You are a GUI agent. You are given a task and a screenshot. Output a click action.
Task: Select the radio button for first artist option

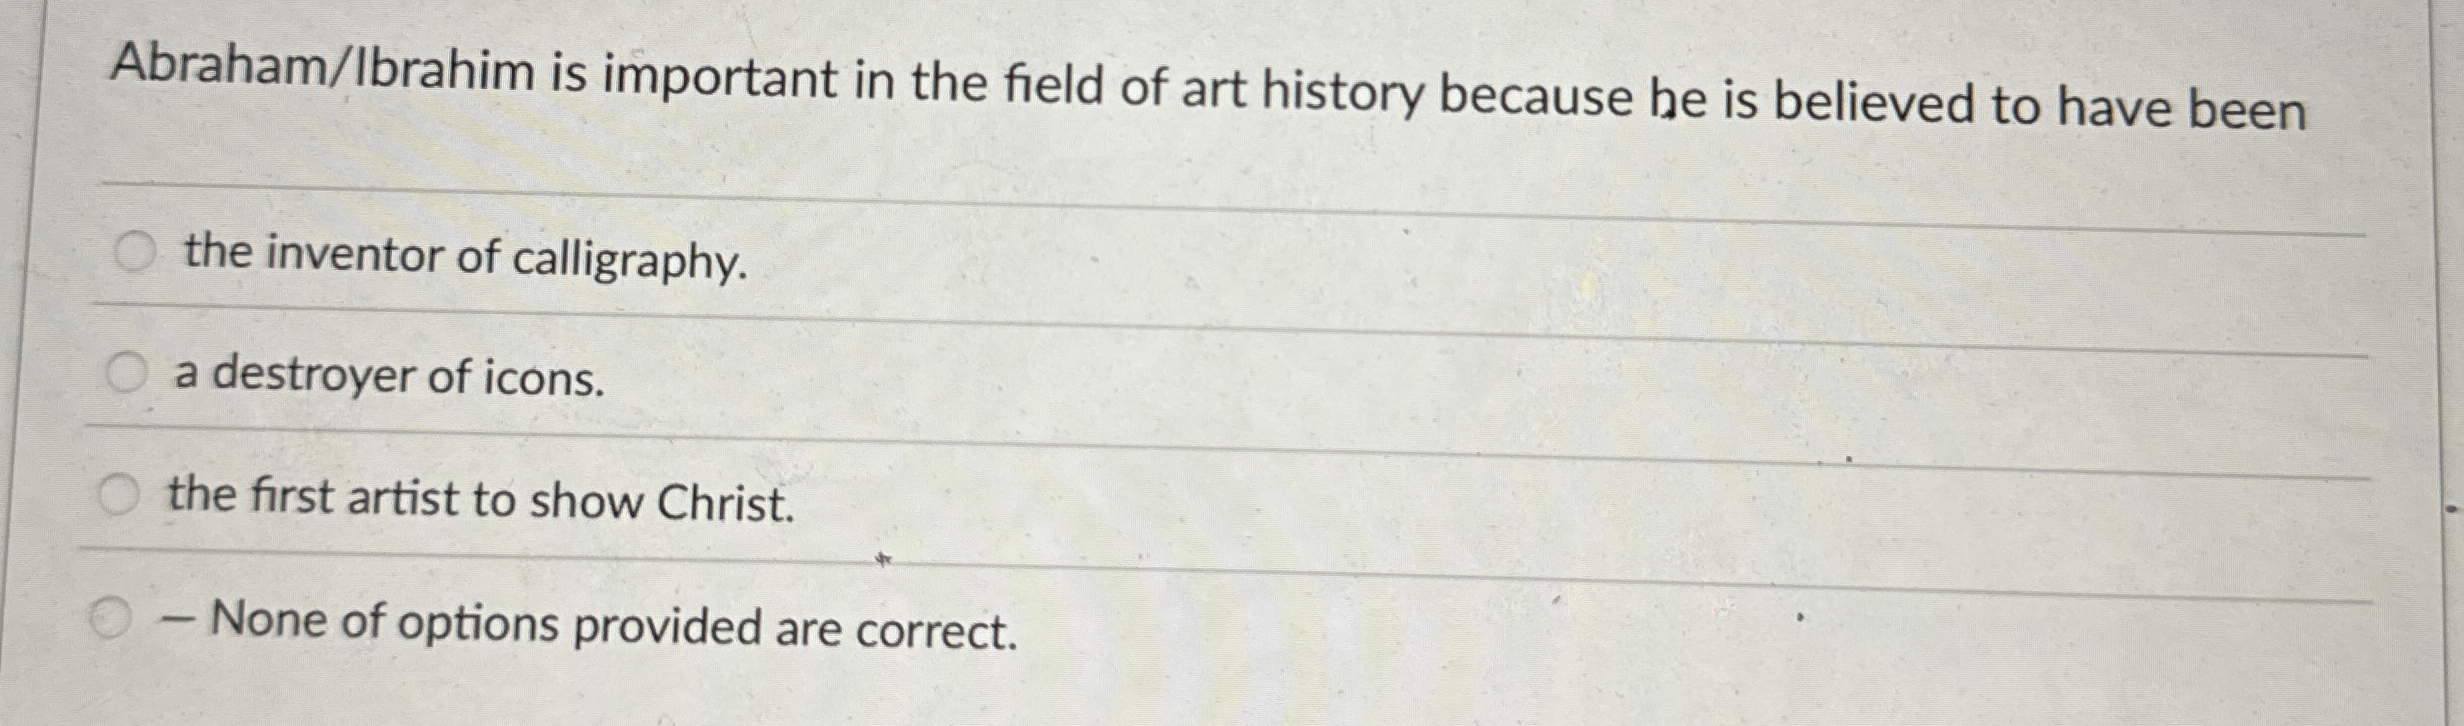point(118,494)
